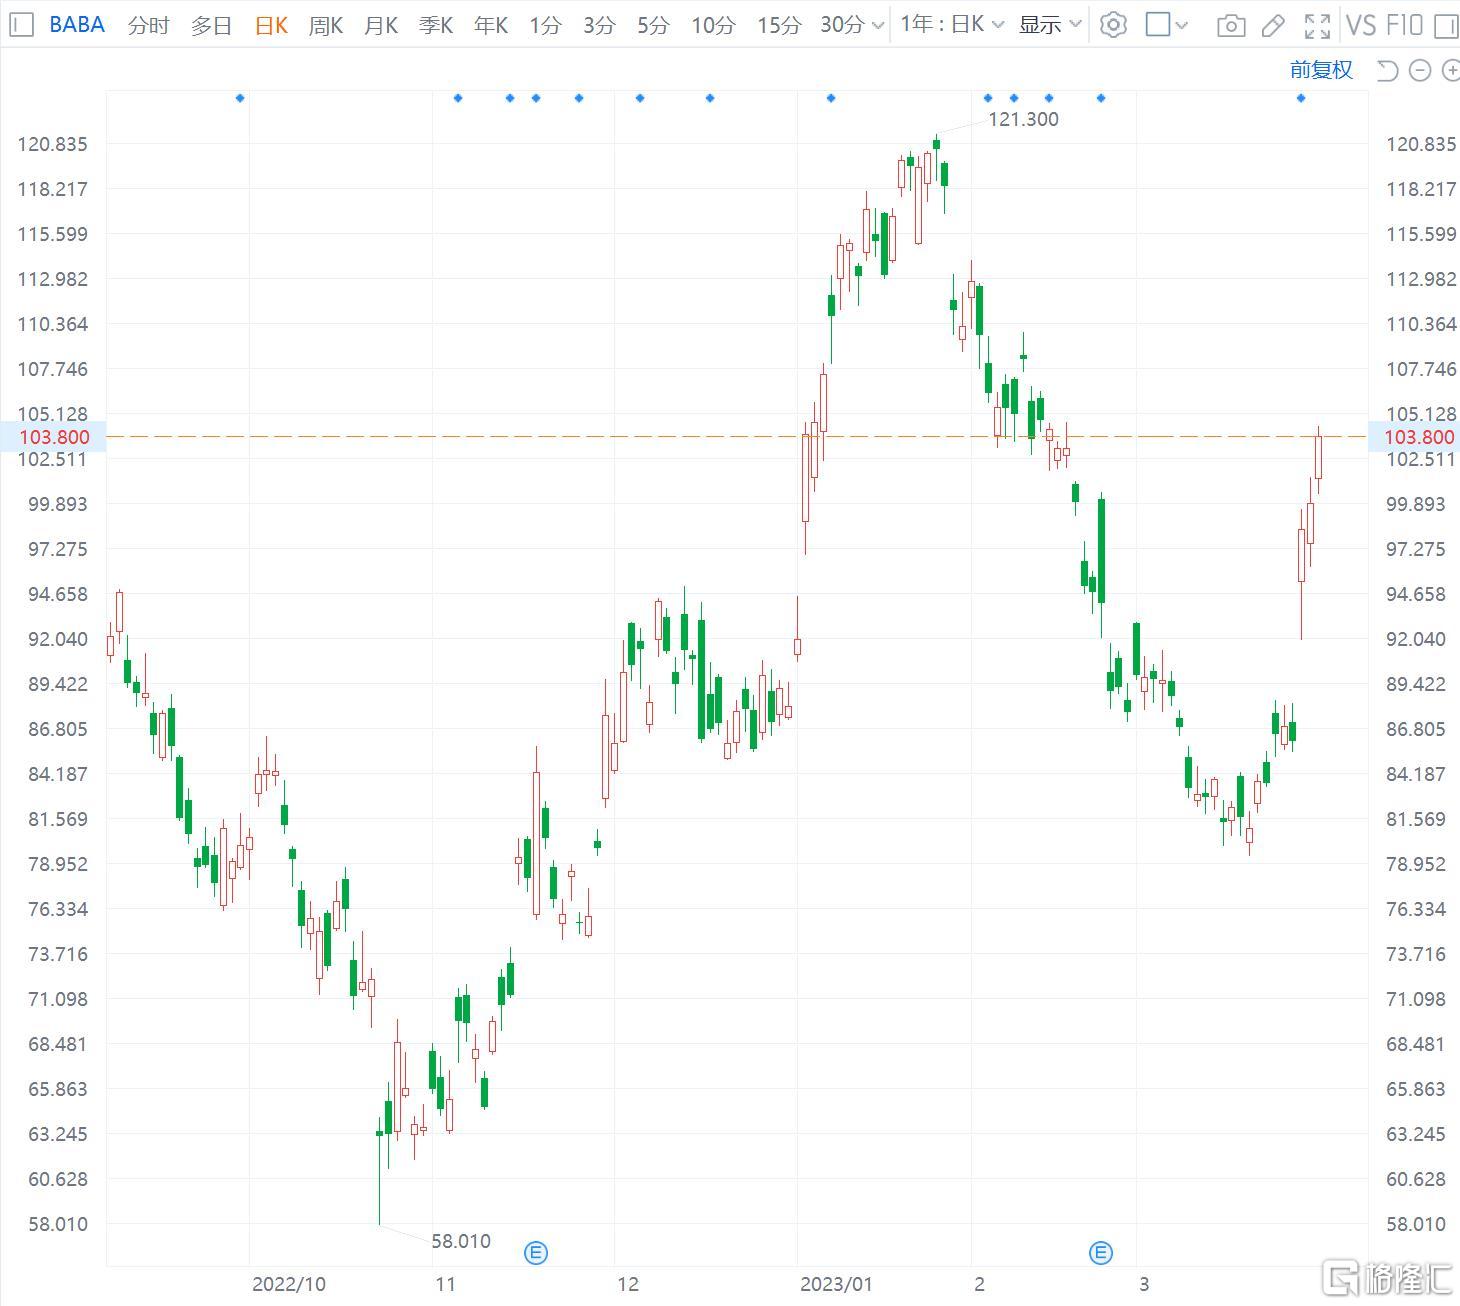Open the chart settings gear icon
This screenshot has height=1306, width=1460.
point(1113,25)
